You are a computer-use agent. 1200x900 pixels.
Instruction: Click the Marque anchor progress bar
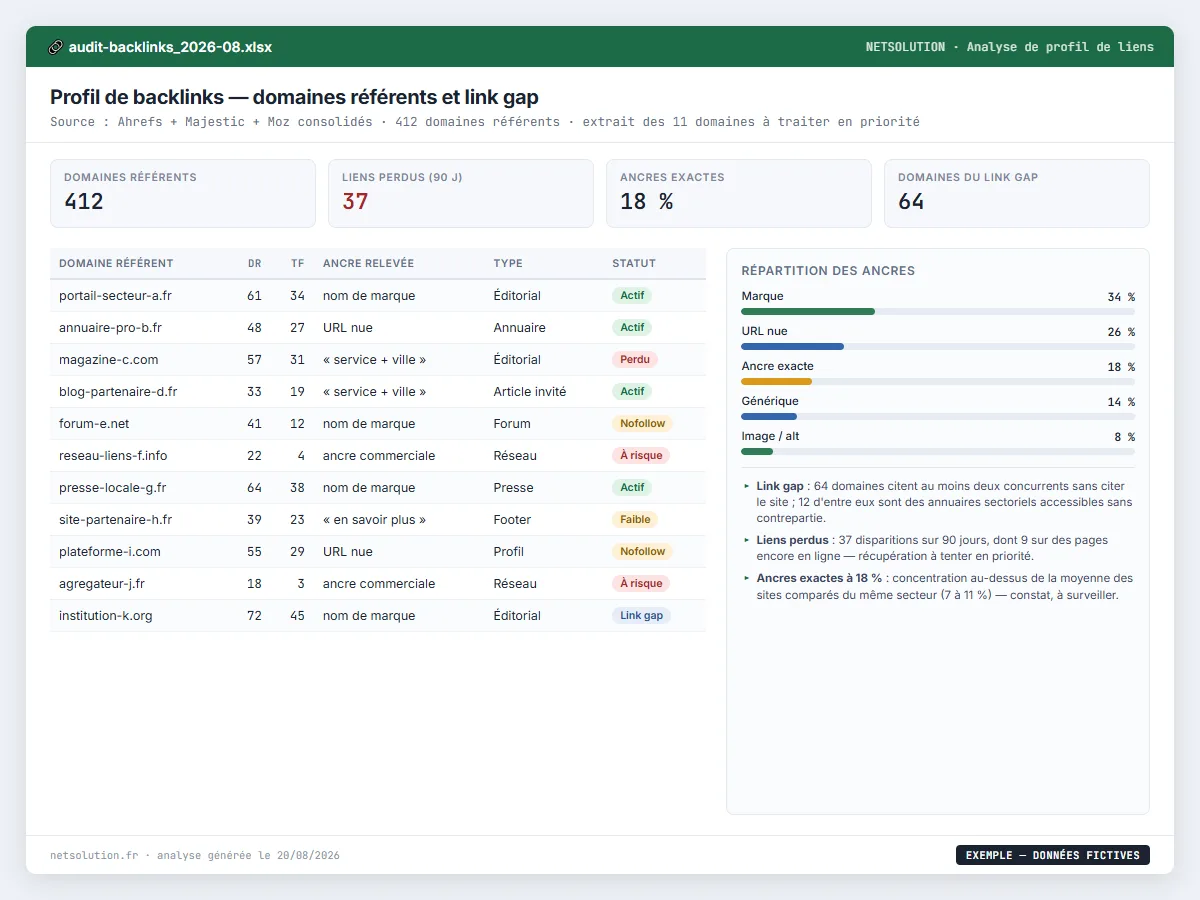pyautogui.click(x=938, y=312)
